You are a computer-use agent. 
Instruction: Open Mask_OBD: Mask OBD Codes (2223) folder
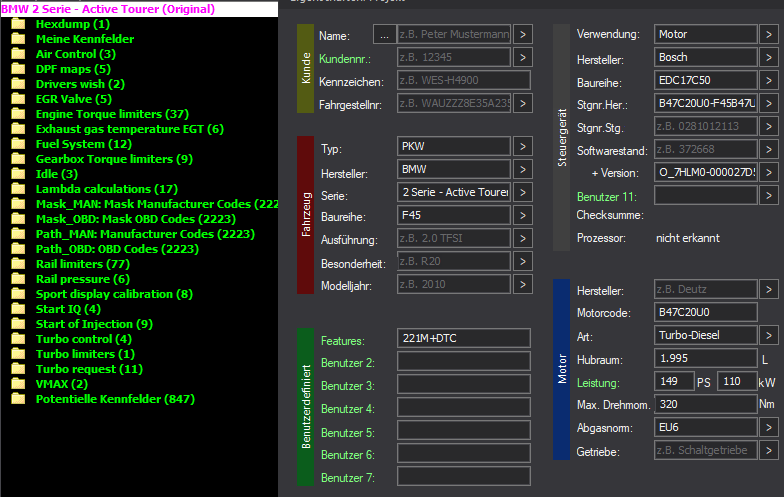tap(136, 219)
